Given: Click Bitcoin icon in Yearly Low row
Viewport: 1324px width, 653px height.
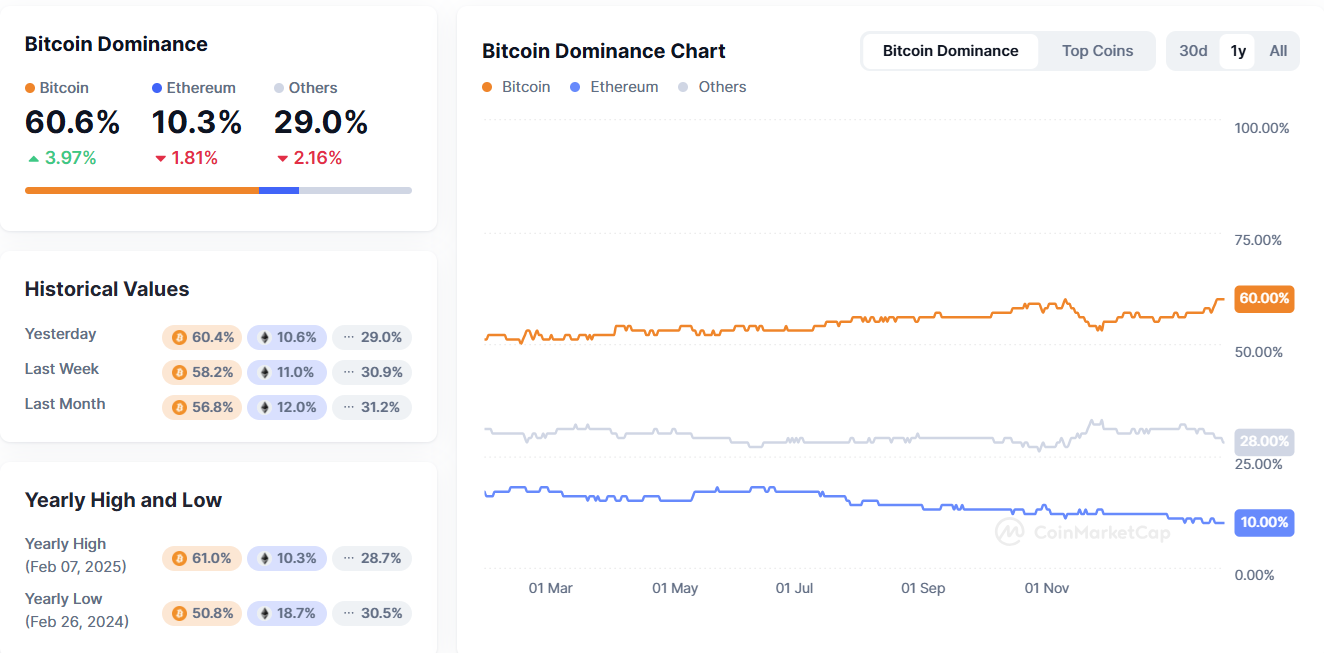Looking at the screenshot, I should (180, 614).
